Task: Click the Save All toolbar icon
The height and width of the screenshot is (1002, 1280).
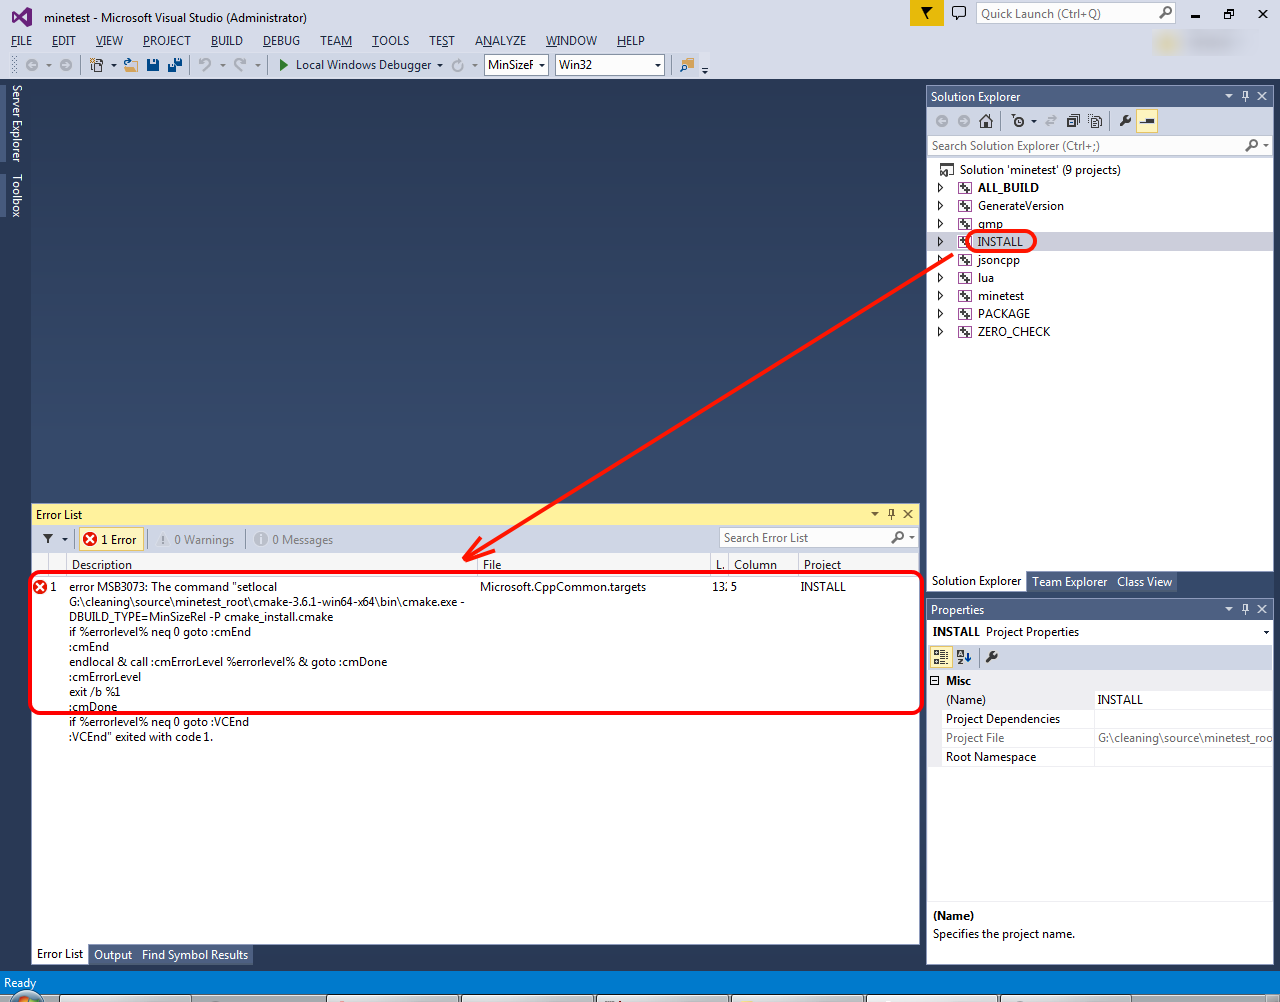Action: [175, 65]
